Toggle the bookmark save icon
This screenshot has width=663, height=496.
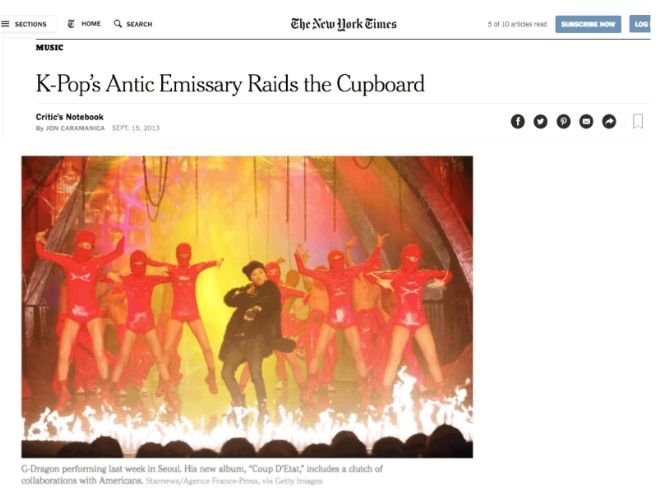click(x=638, y=121)
